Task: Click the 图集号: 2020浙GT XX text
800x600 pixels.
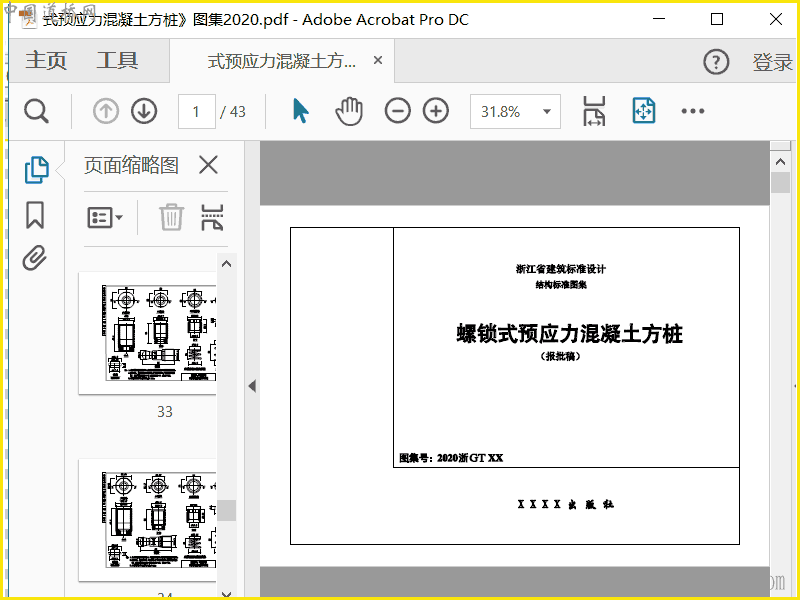Action: coord(451,458)
